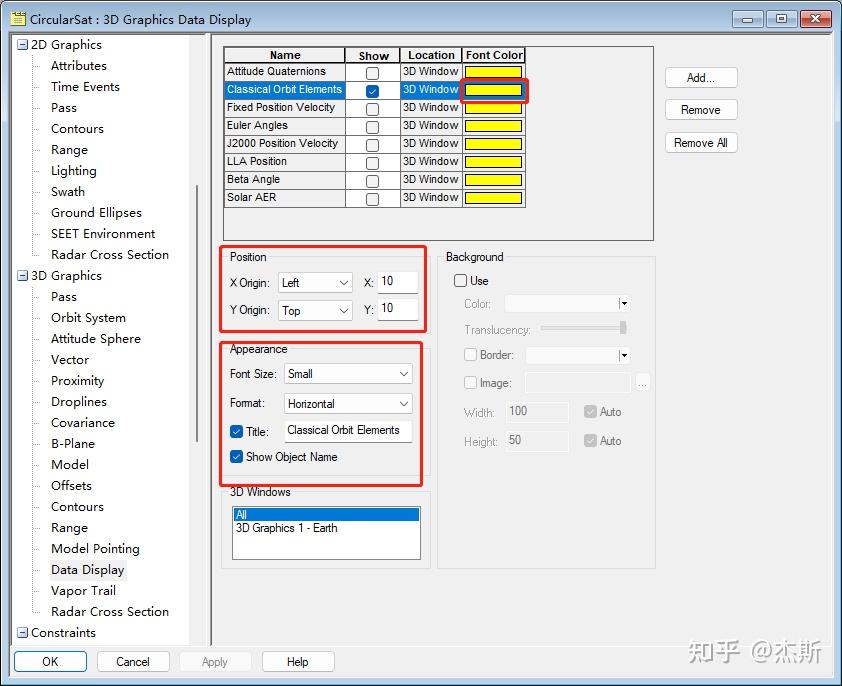The width and height of the screenshot is (842, 686).
Task: Select Orbit System in the tree
Action: 88,317
